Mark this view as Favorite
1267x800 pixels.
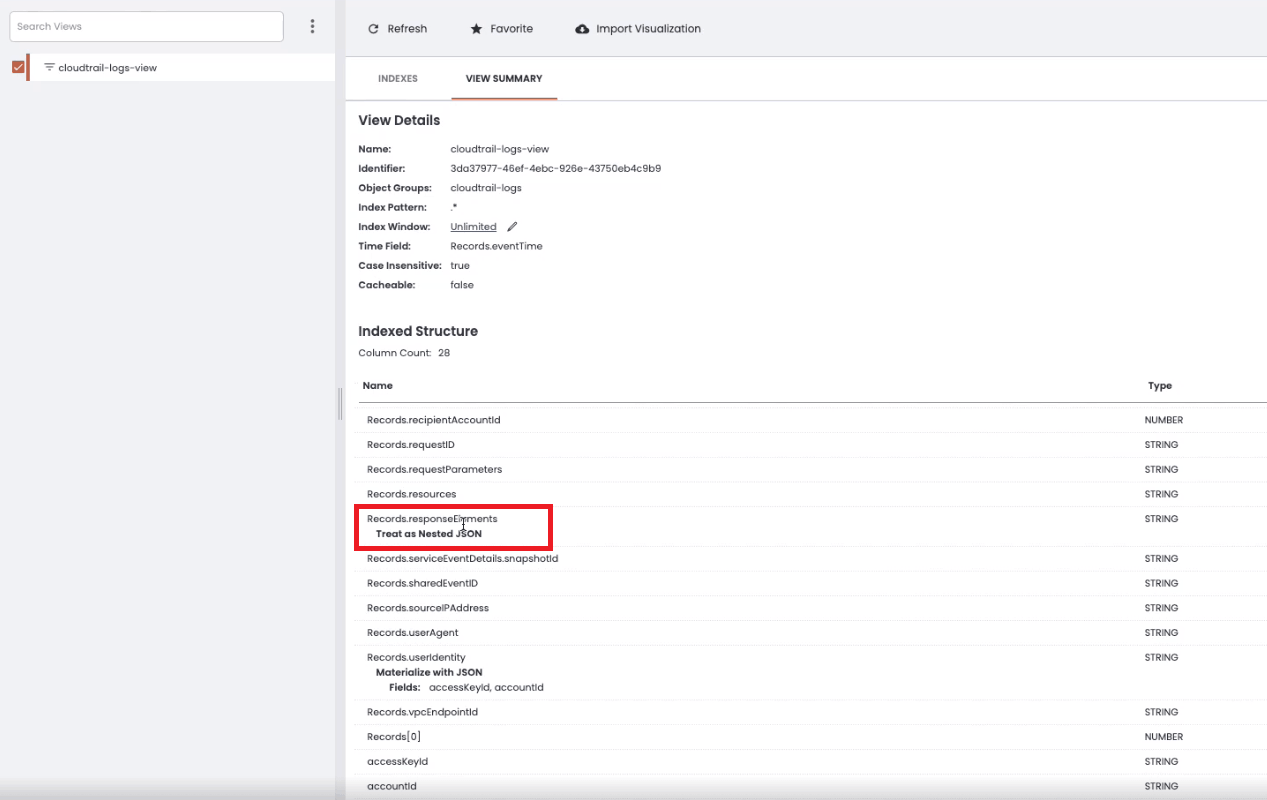[x=501, y=28]
